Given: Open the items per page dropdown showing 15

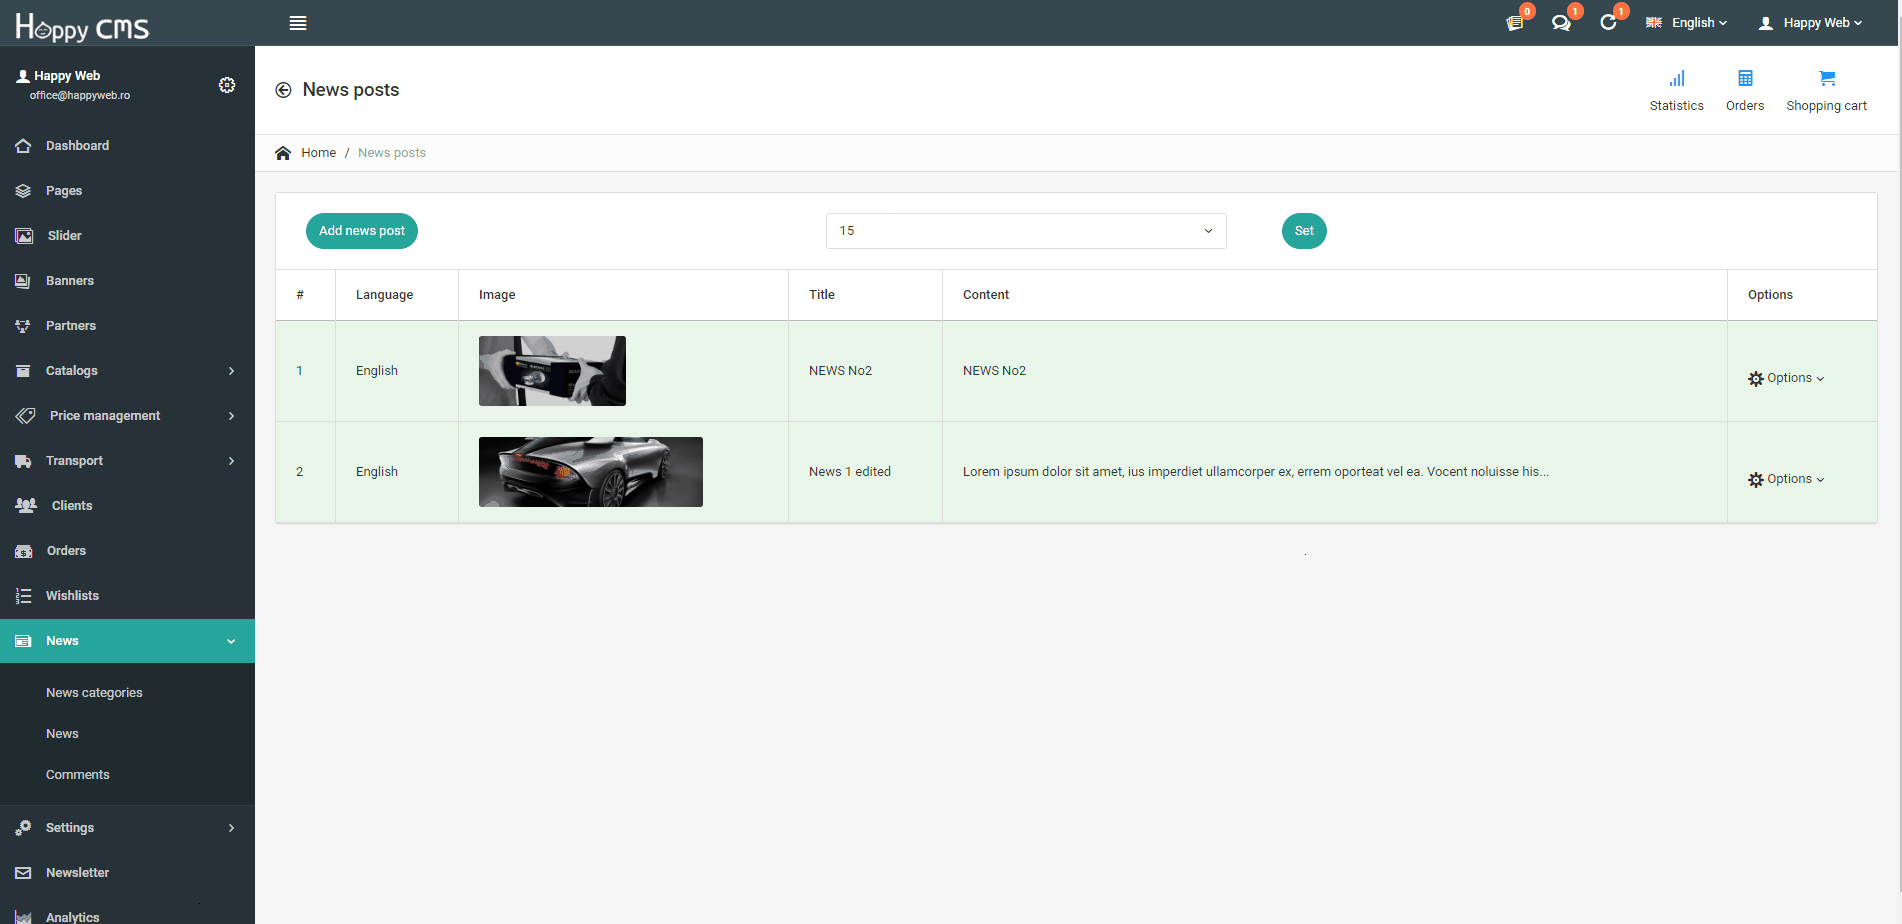Looking at the screenshot, I should [x=1026, y=231].
